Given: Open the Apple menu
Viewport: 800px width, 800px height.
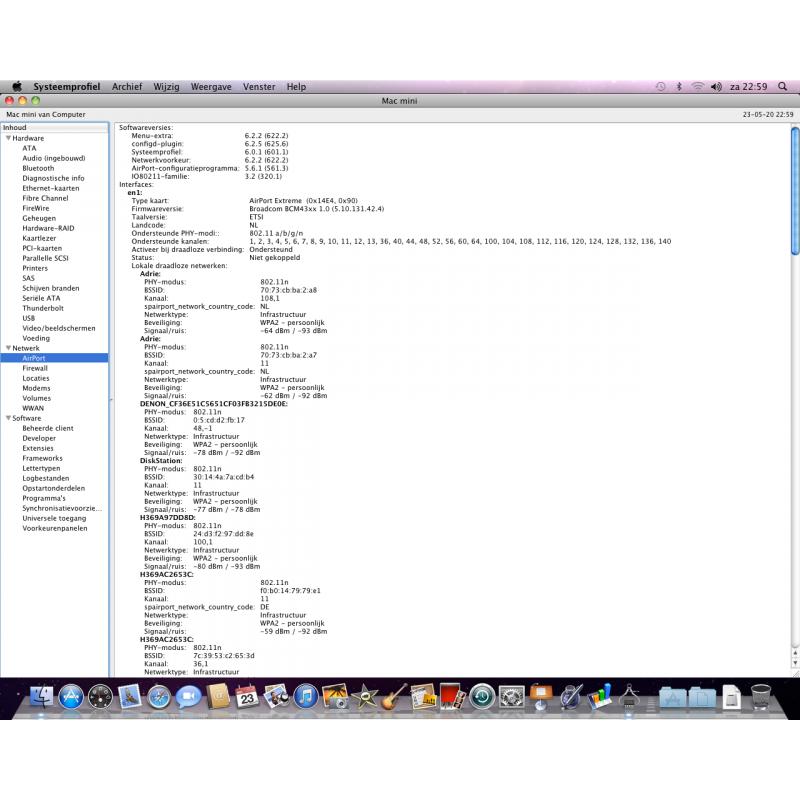Looking at the screenshot, I should [17, 87].
